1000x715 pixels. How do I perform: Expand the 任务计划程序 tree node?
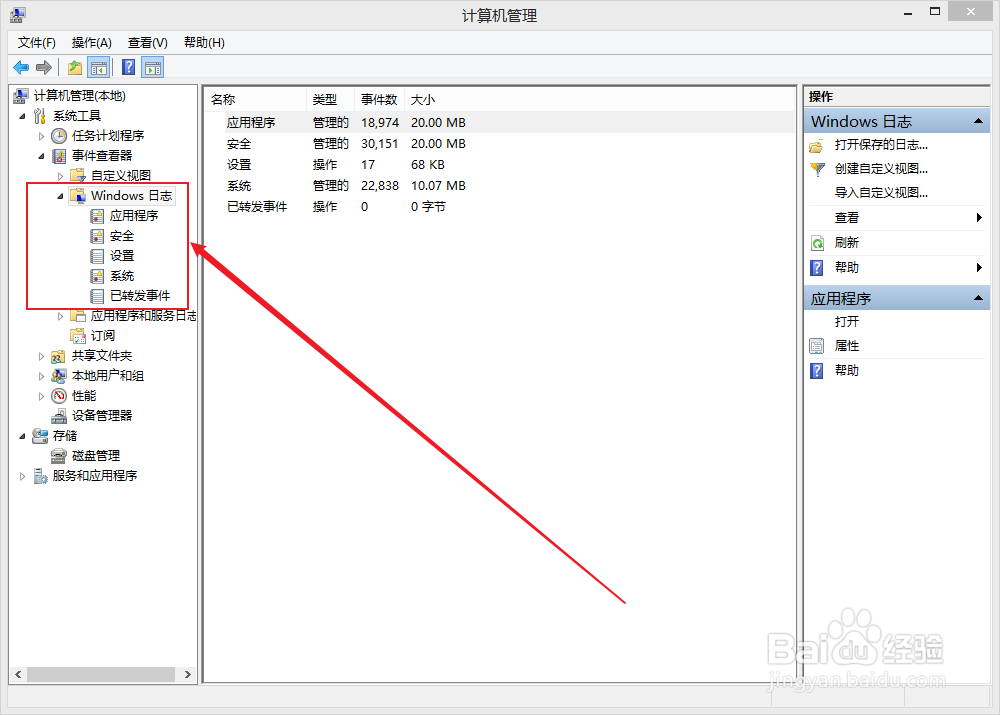click(x=41, y=136)
